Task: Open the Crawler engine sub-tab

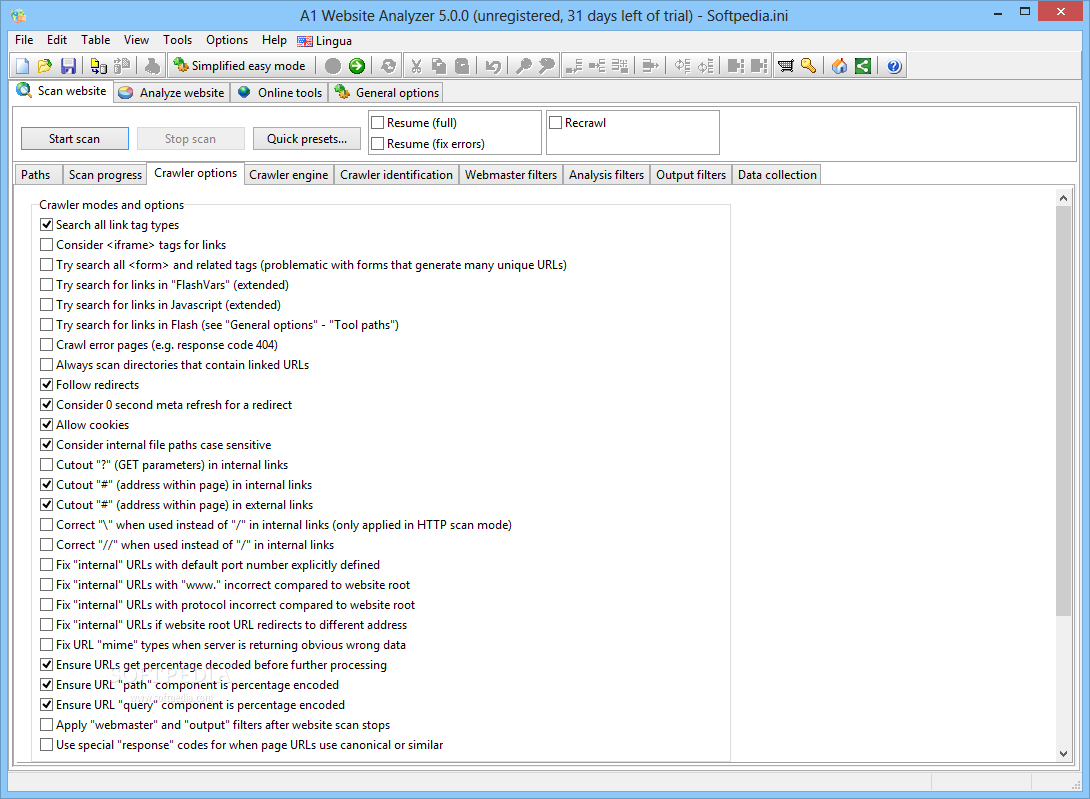Action: (288, 175)
